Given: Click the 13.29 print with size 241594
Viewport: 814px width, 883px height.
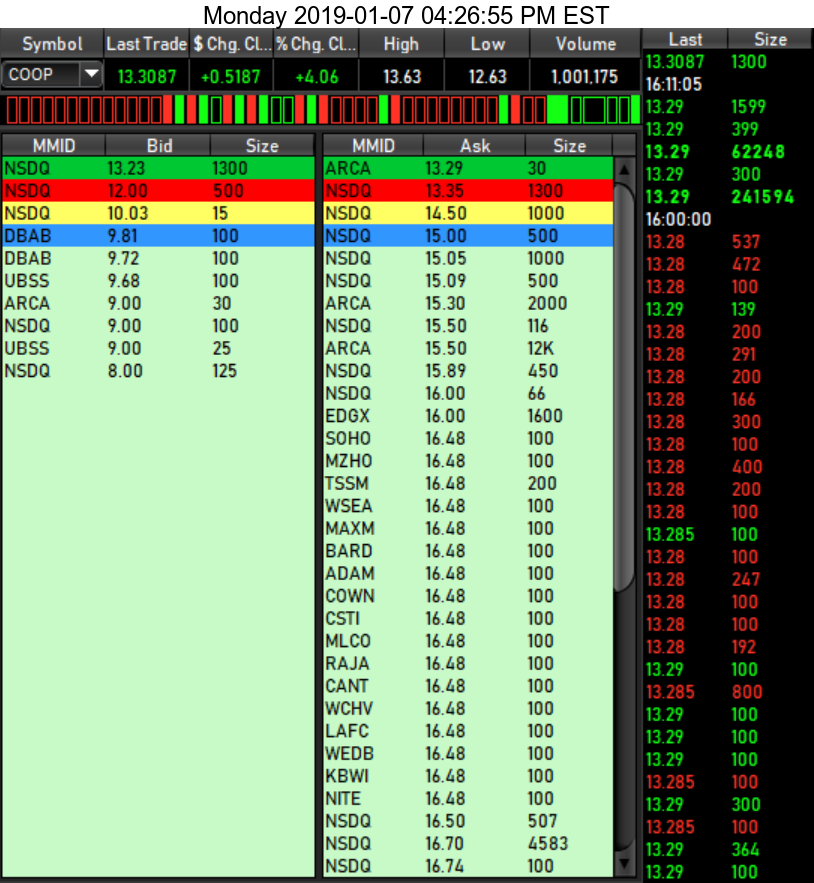Looking at the screenshot, I should tap(728, 197).
